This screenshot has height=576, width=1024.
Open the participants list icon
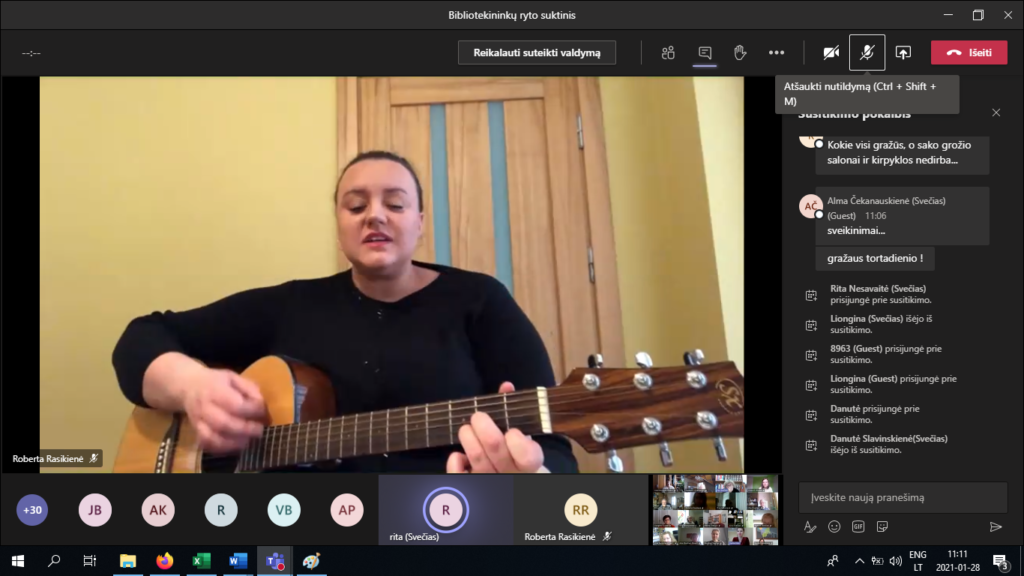pyautogui.click(x=668, y=52)
